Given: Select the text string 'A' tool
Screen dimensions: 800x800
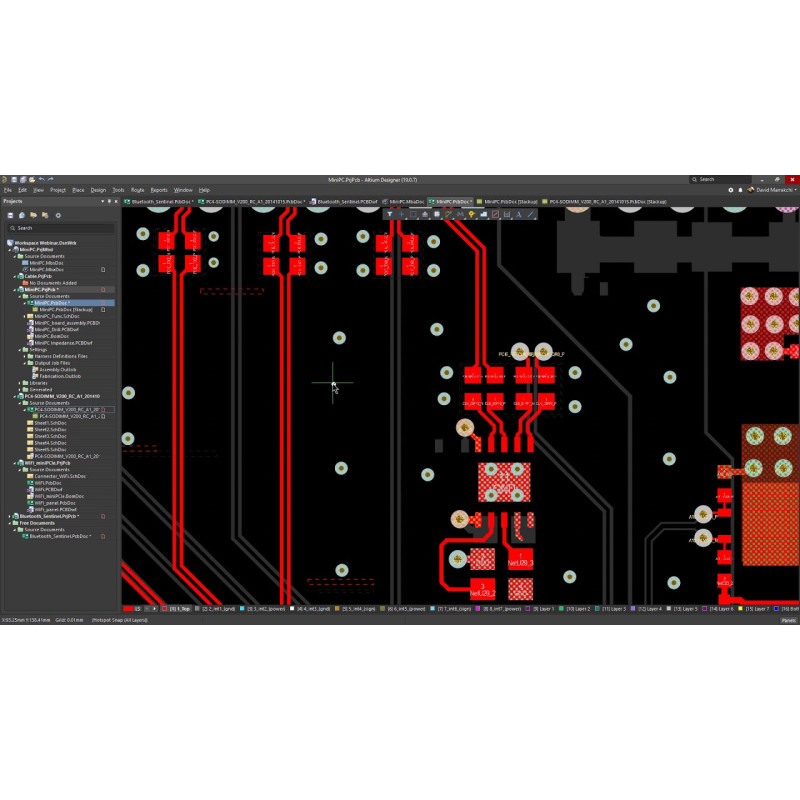Looking at the screenshot, I should coord(519,214).
